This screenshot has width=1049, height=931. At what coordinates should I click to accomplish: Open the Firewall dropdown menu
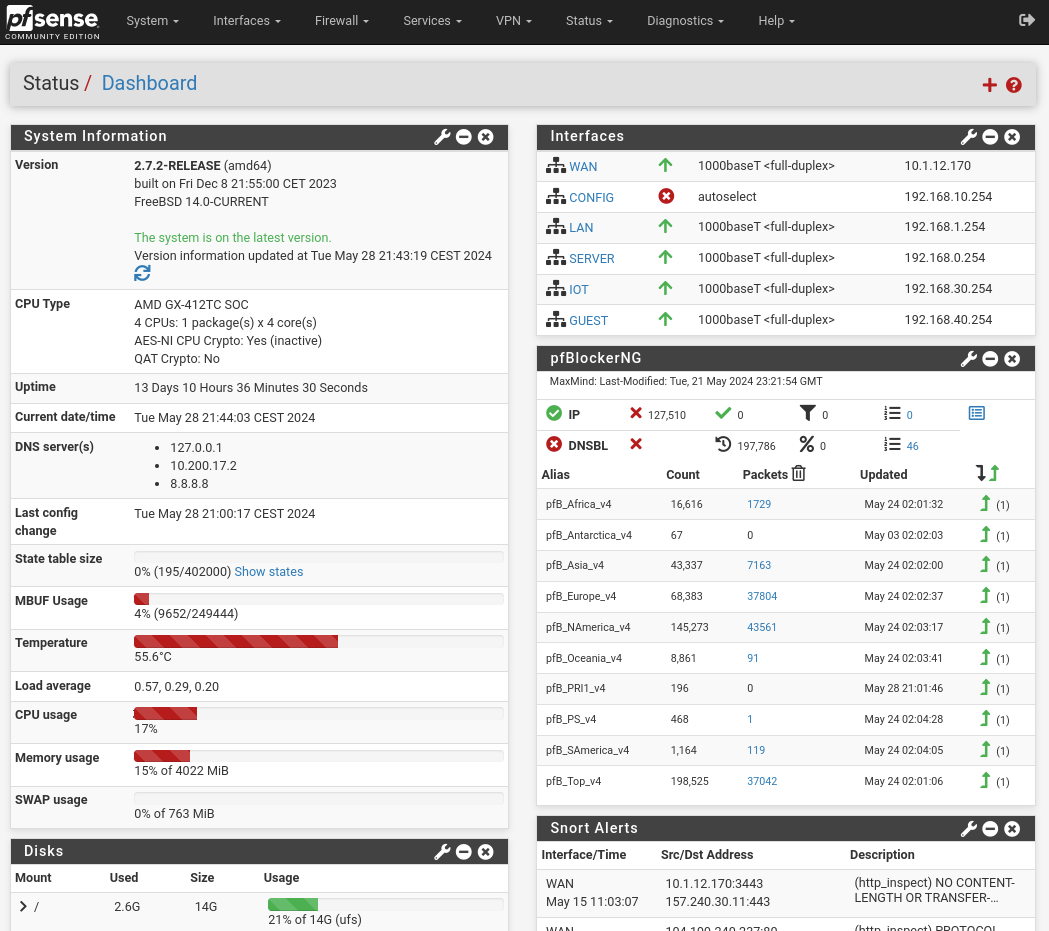click(341, 21)
